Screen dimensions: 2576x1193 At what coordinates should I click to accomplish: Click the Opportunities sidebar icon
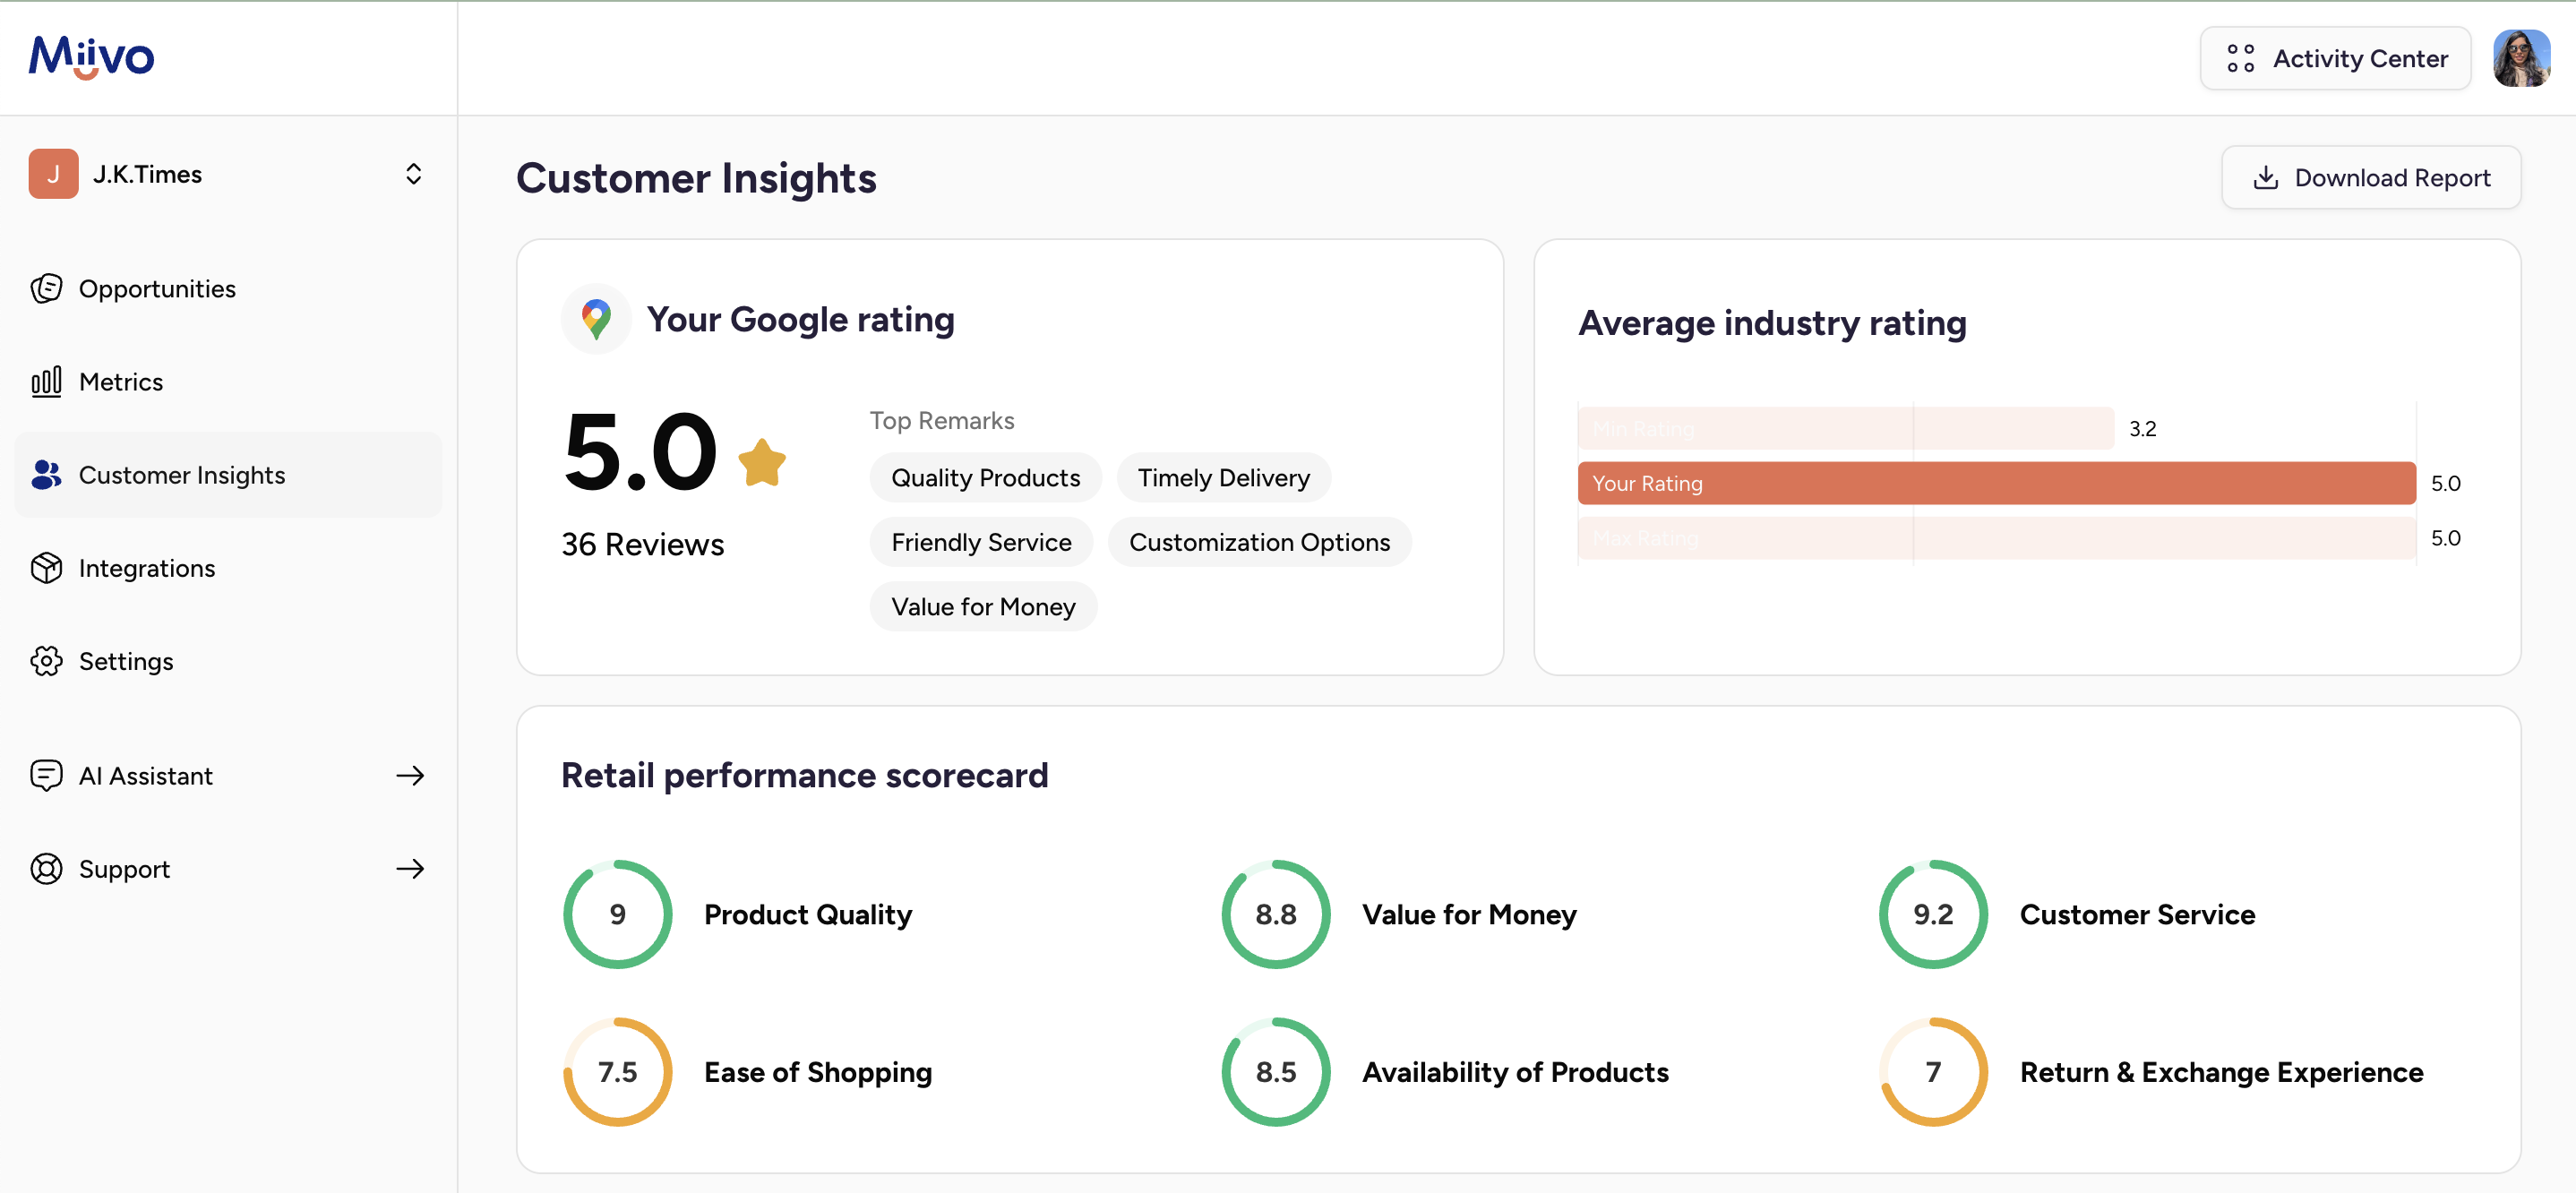pos(46,289)
